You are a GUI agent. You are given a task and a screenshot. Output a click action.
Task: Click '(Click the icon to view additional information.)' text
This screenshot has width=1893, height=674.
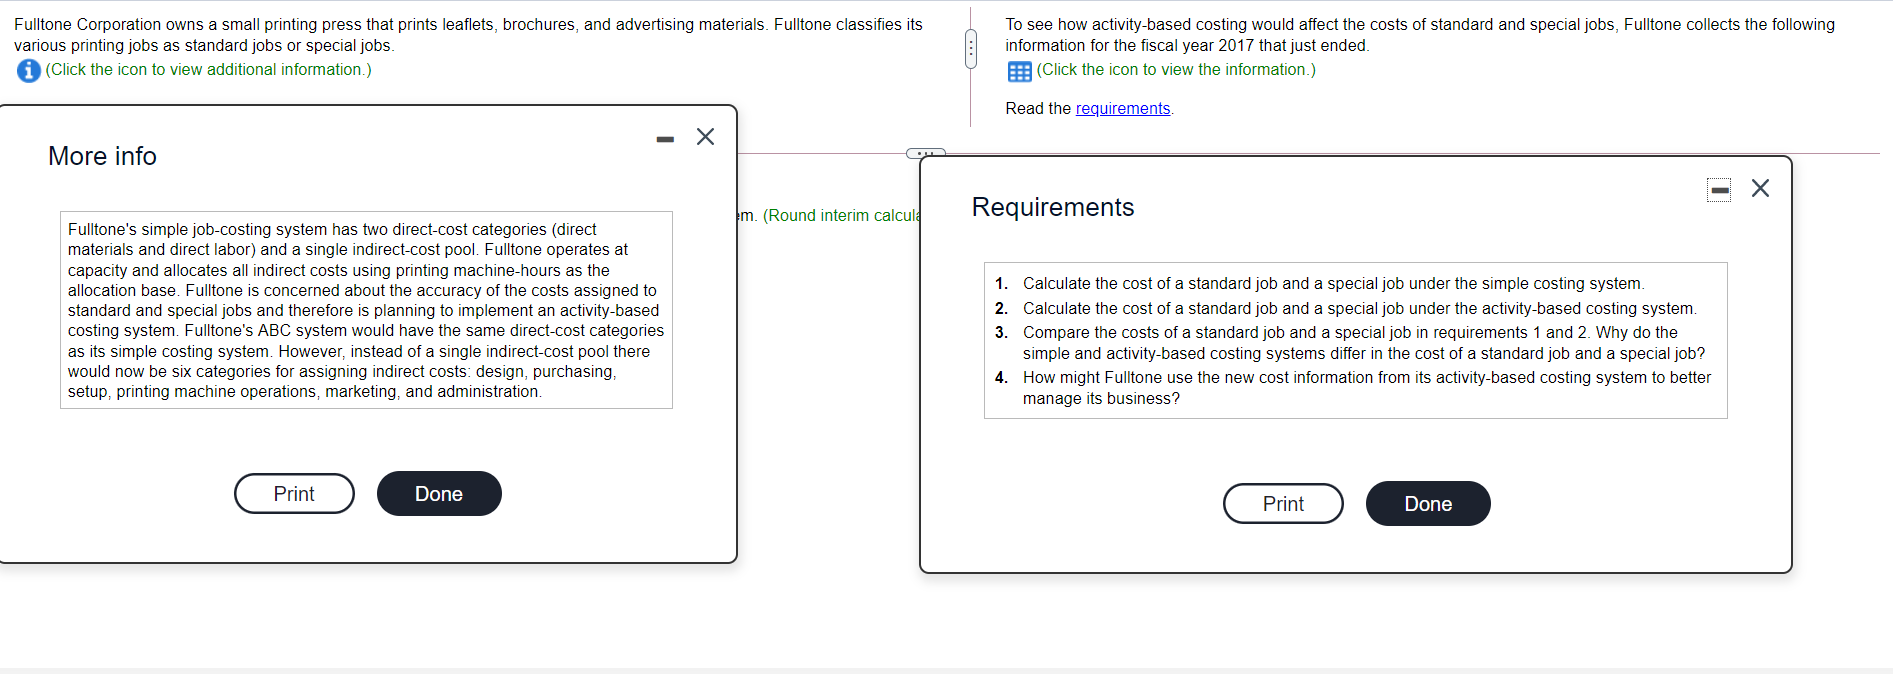(208, 70)
